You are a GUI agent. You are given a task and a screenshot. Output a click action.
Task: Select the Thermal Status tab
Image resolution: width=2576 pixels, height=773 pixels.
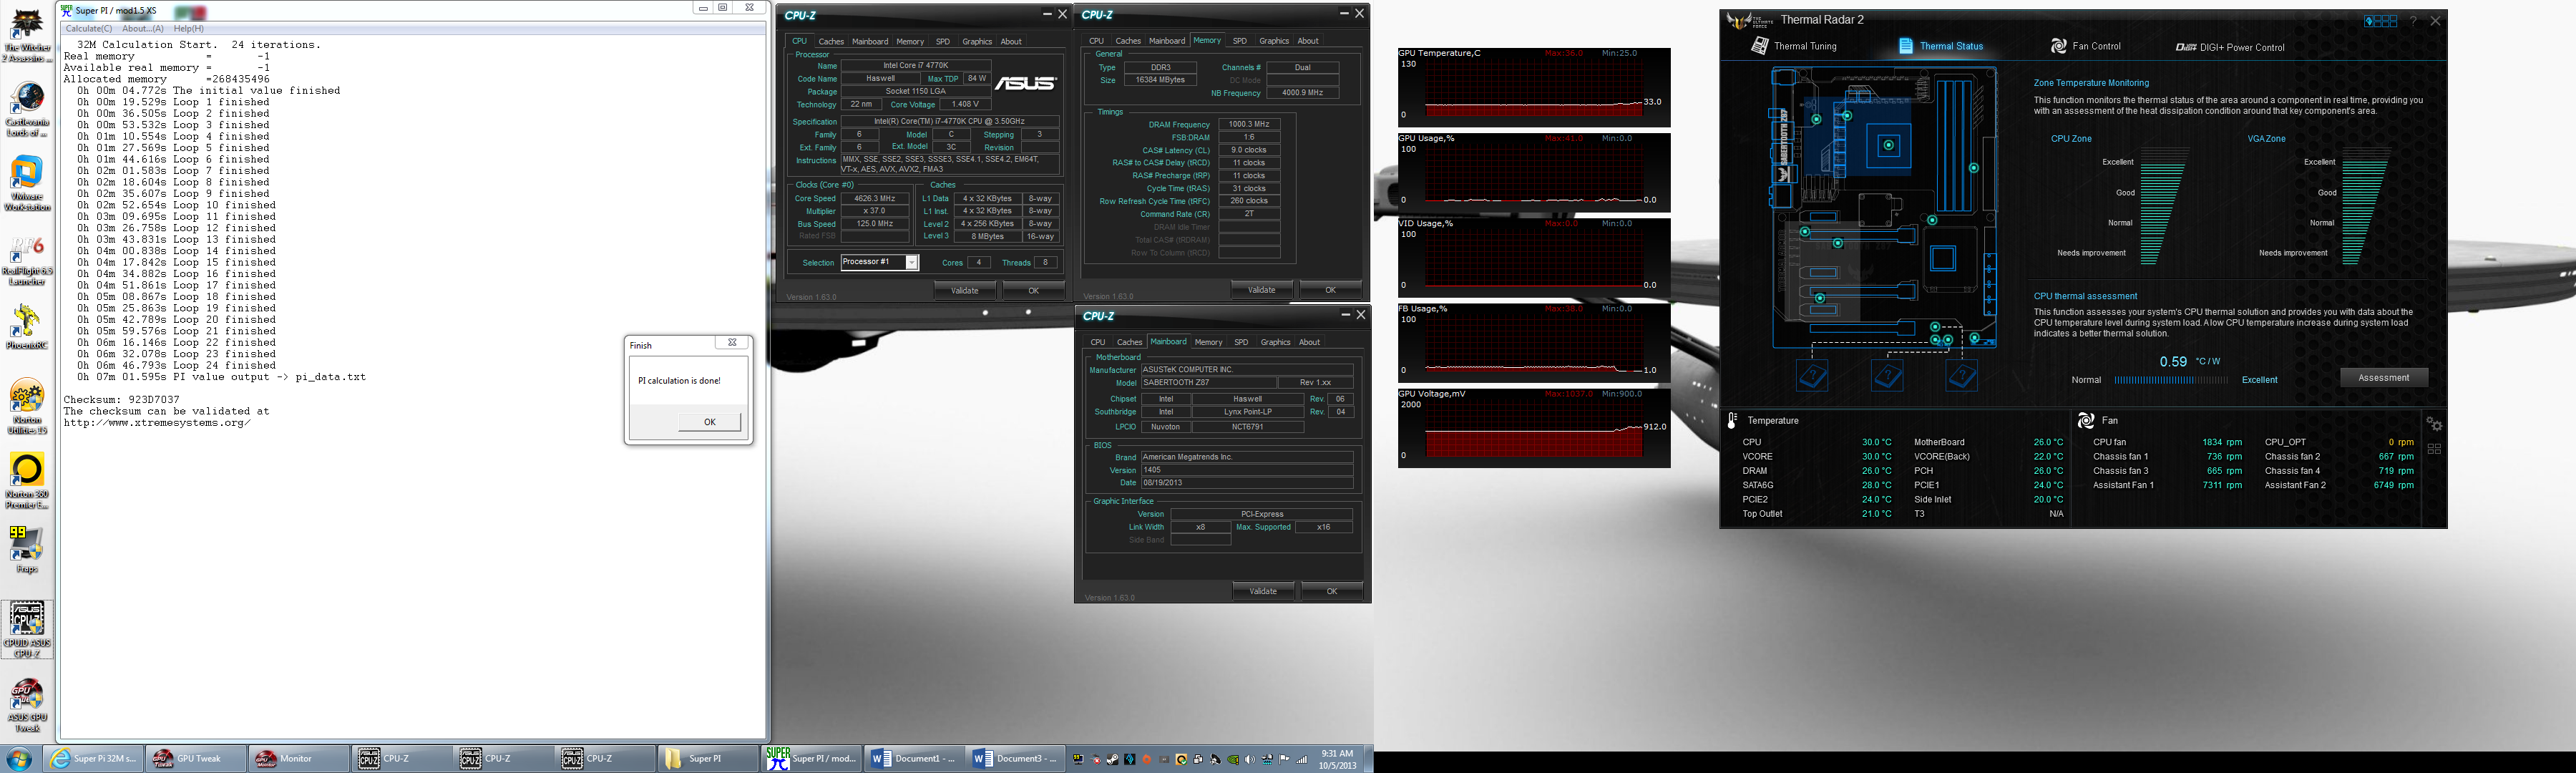coord(1941,46)
